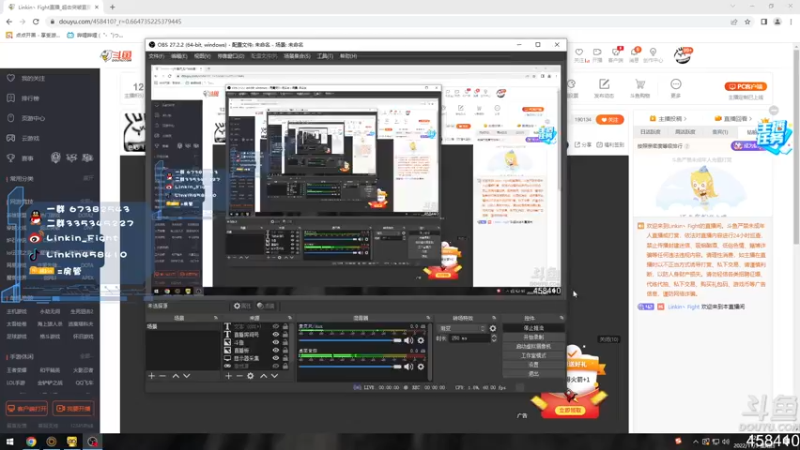The width and height of the screenshot is (800, 450).
Task: Click 启动虚拟摄像机 virtual camera button
Action: (x=534, y=346)
